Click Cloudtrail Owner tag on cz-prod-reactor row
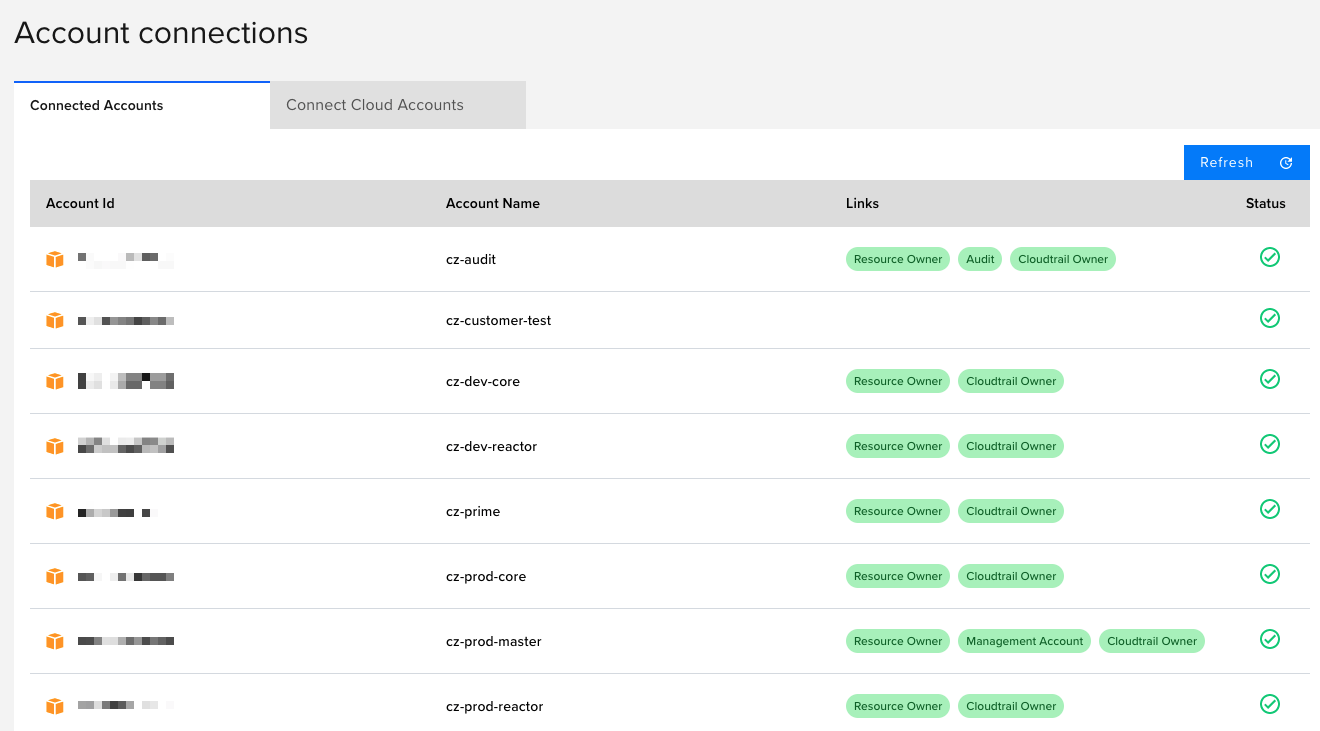 point(1011,706)
